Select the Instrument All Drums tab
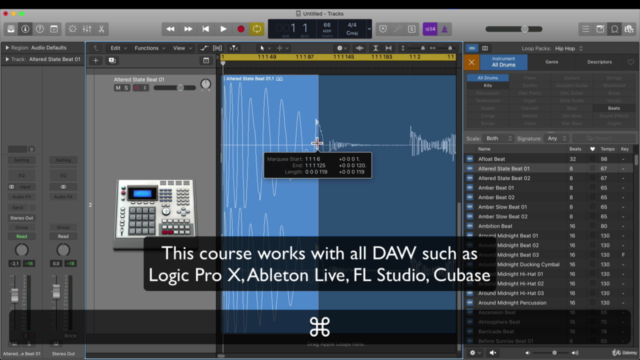Image resolution: width=640 pixels, height=360 pixels. tap(504, 62)
